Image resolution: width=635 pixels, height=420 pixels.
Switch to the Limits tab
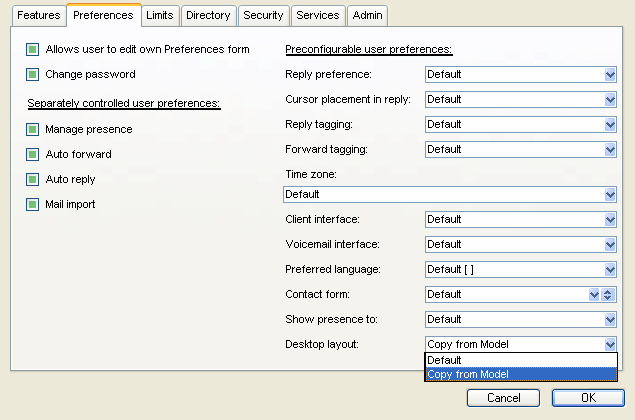tap(159, 15)
